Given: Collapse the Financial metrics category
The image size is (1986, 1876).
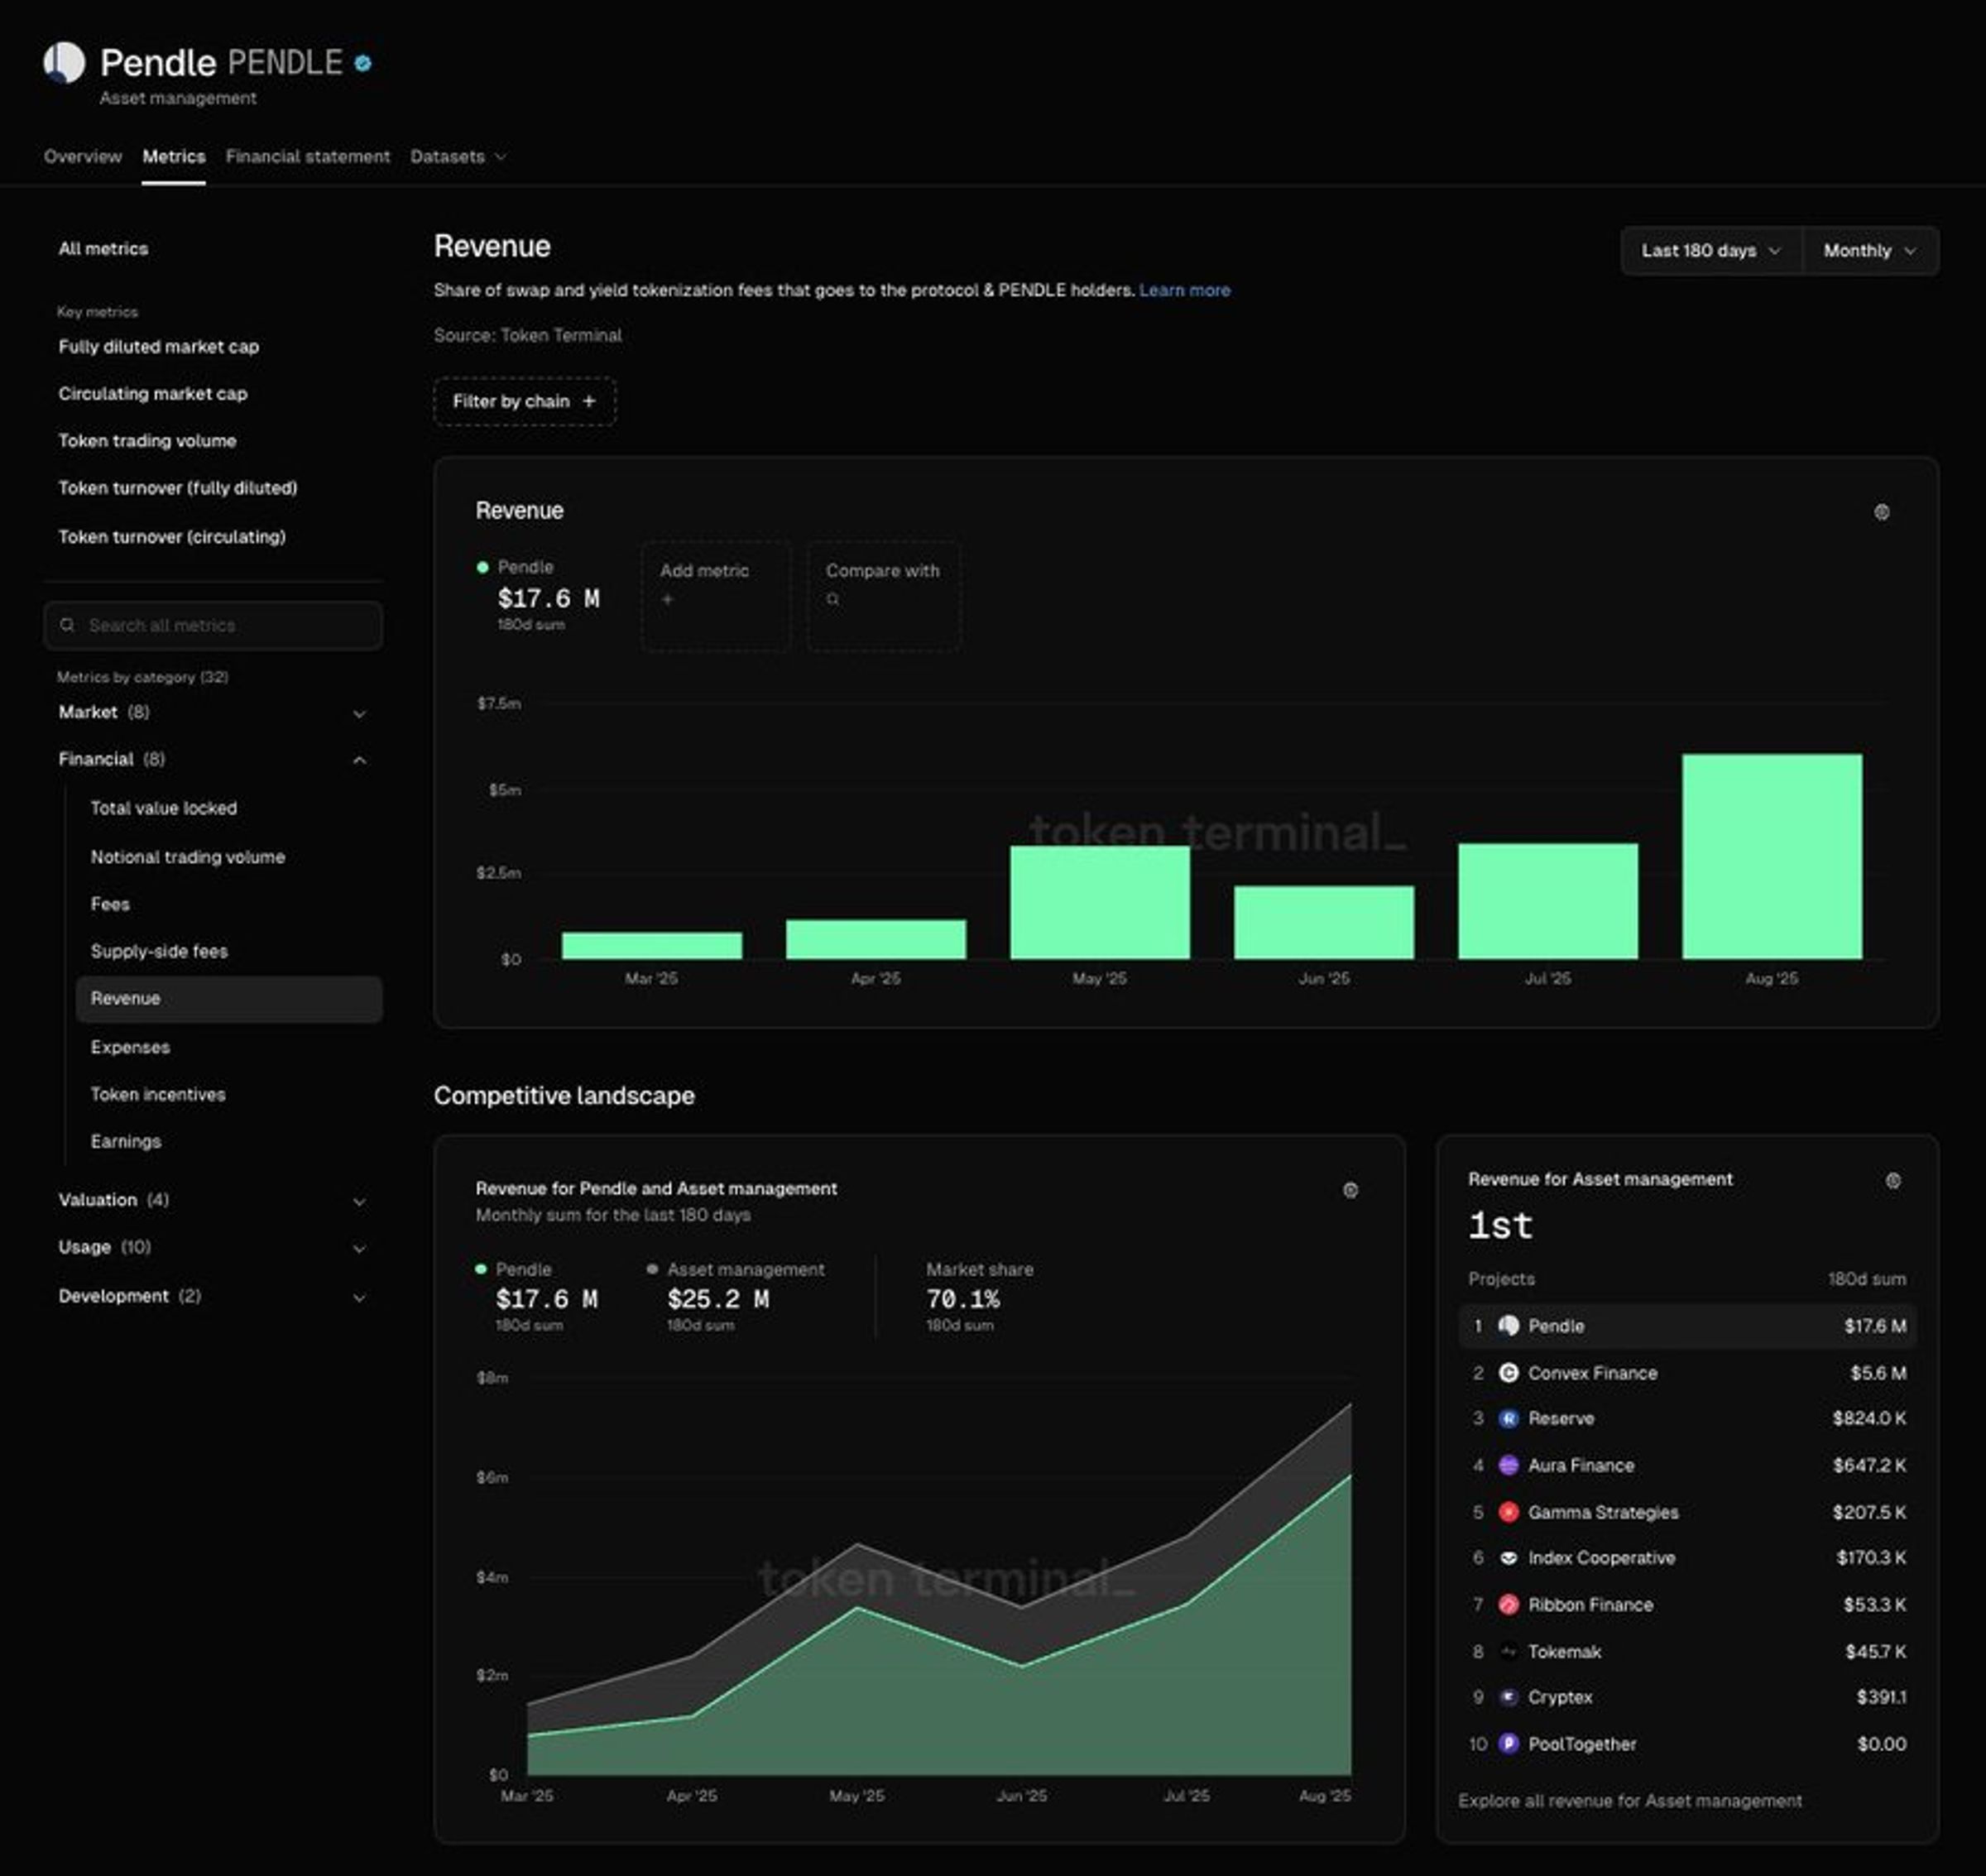Looking at the screenshot, I should pos(213,759).
